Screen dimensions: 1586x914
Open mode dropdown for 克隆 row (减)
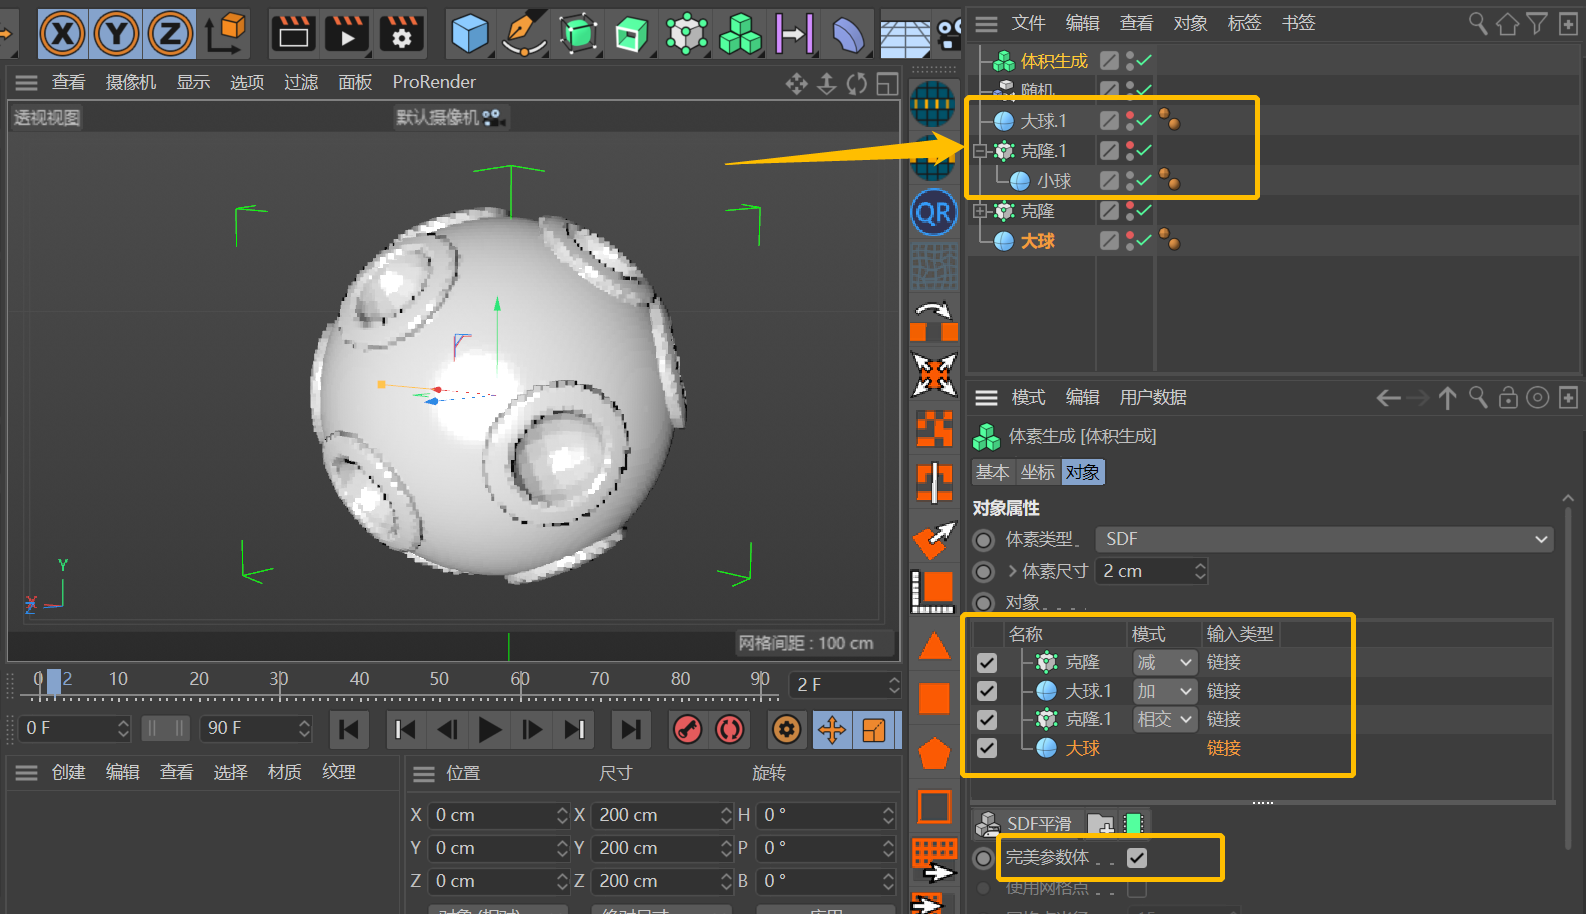[1165, 662]
